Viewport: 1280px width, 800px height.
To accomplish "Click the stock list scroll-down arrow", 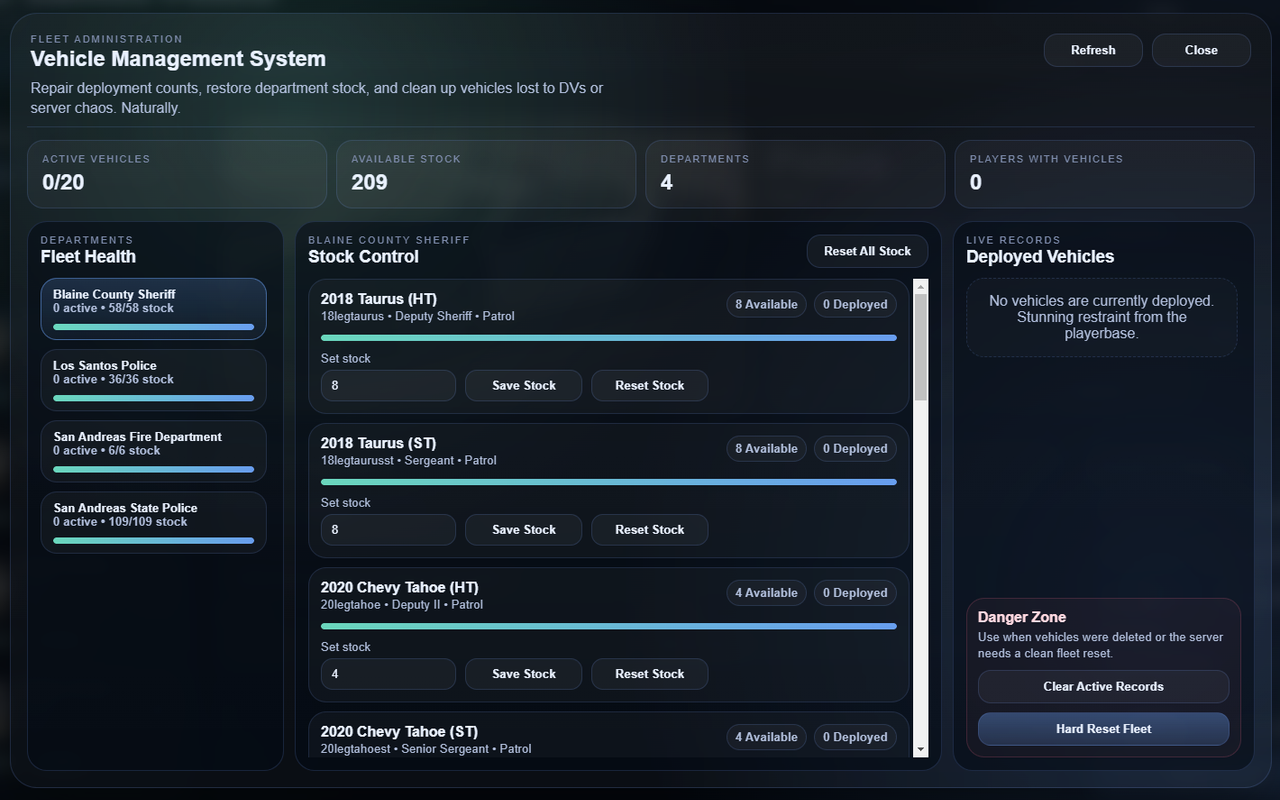I will click(921, 749).
